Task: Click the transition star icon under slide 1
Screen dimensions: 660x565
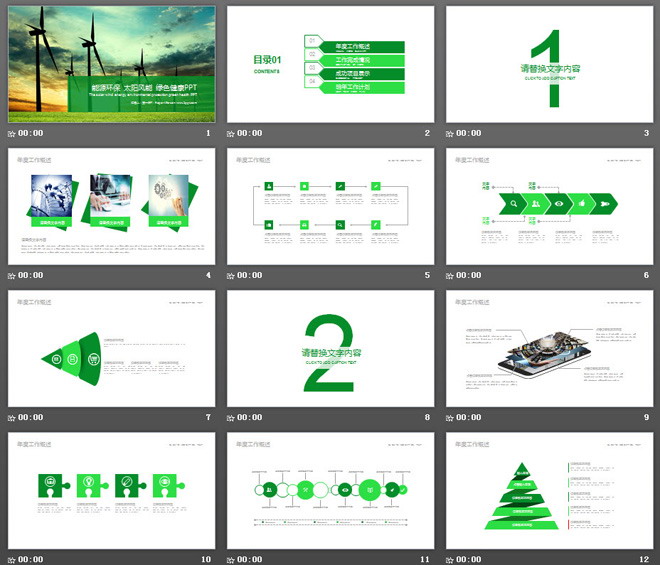Action: pyautogui.click(x=12, y=133)
